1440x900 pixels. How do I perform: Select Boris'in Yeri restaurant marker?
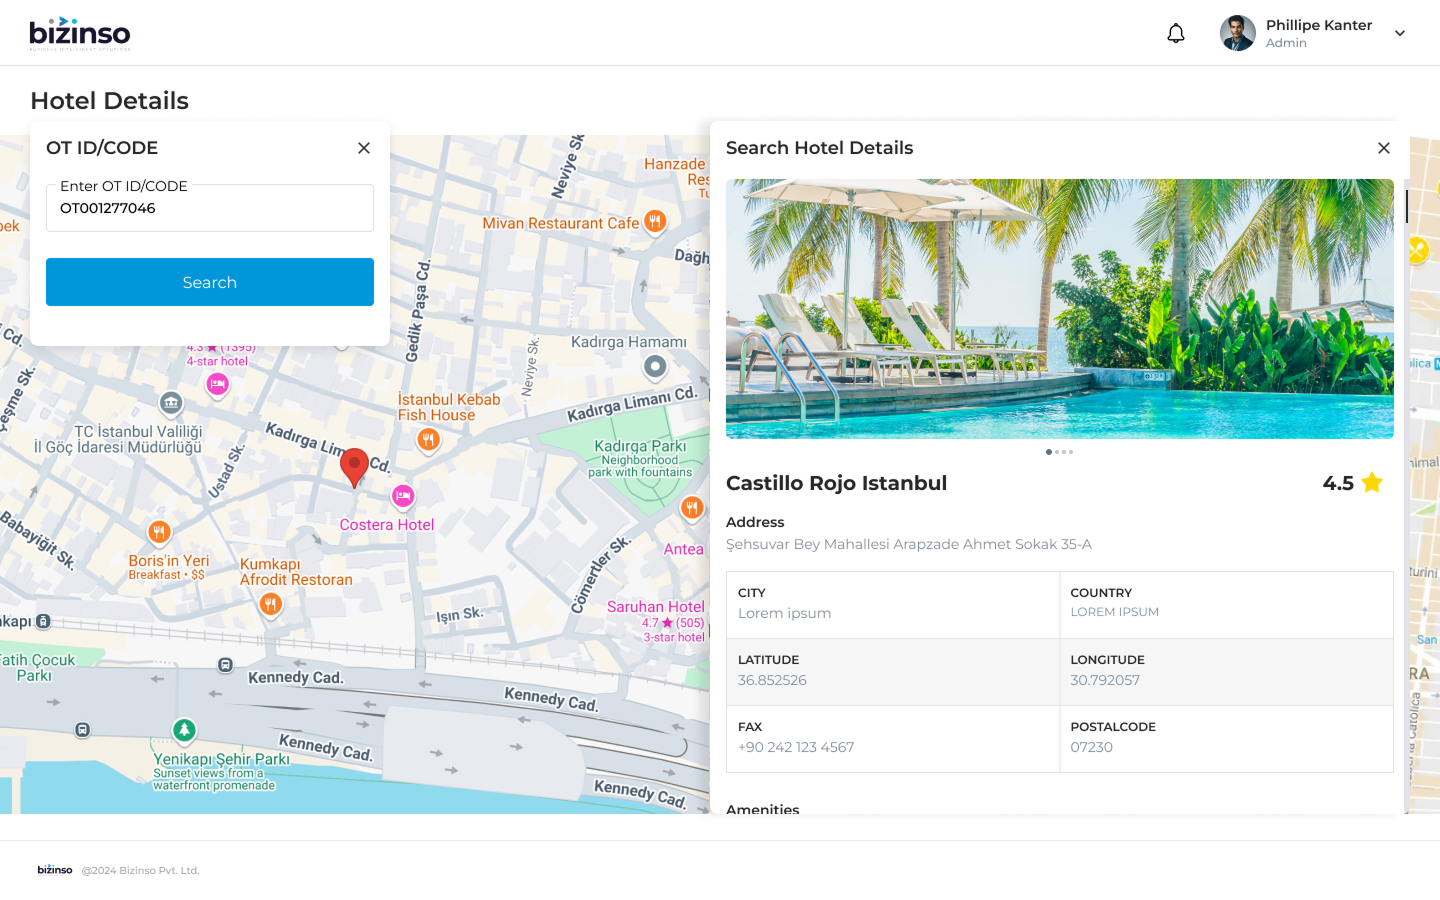click(x=159, y=532)
